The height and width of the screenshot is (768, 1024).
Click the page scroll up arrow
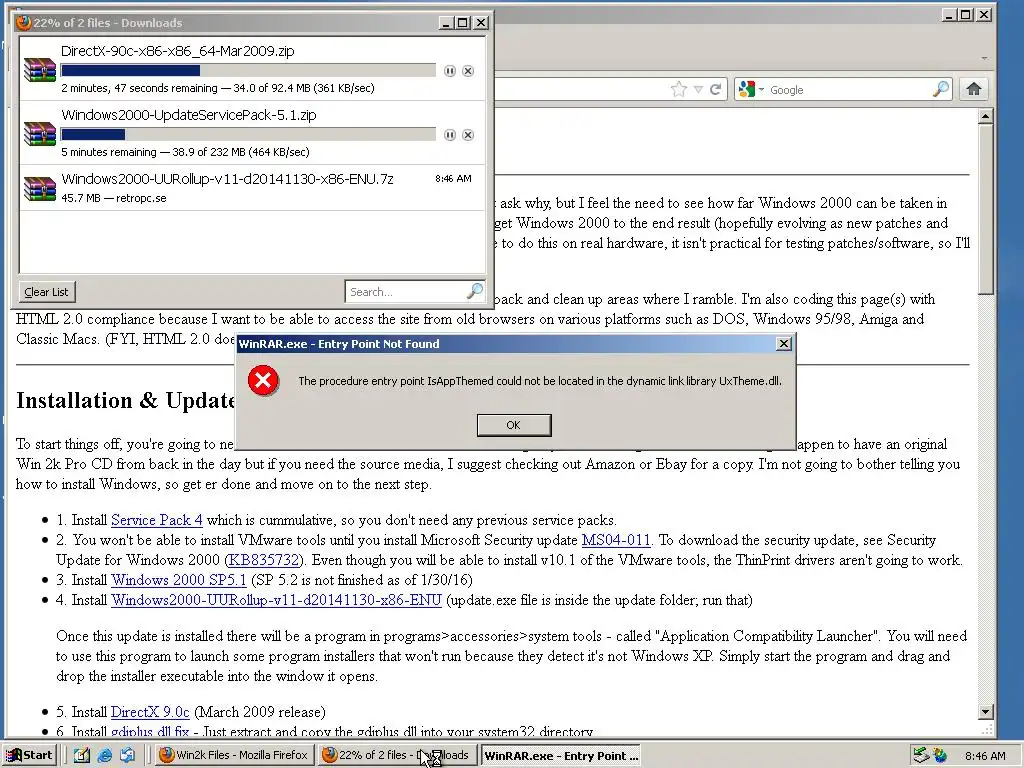point(985,116)
